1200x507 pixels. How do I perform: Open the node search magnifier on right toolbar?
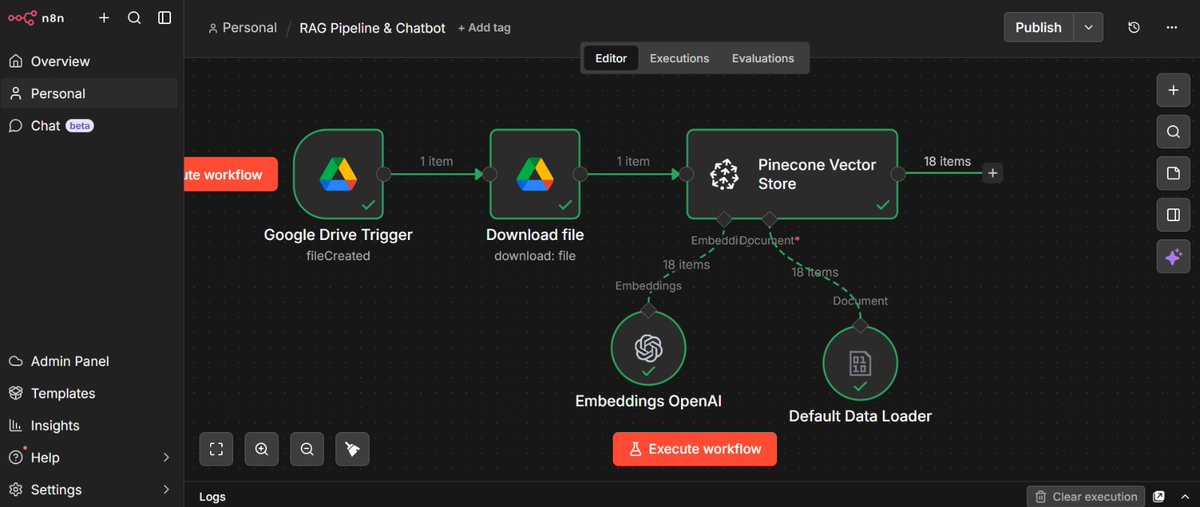pos(1173,131)
